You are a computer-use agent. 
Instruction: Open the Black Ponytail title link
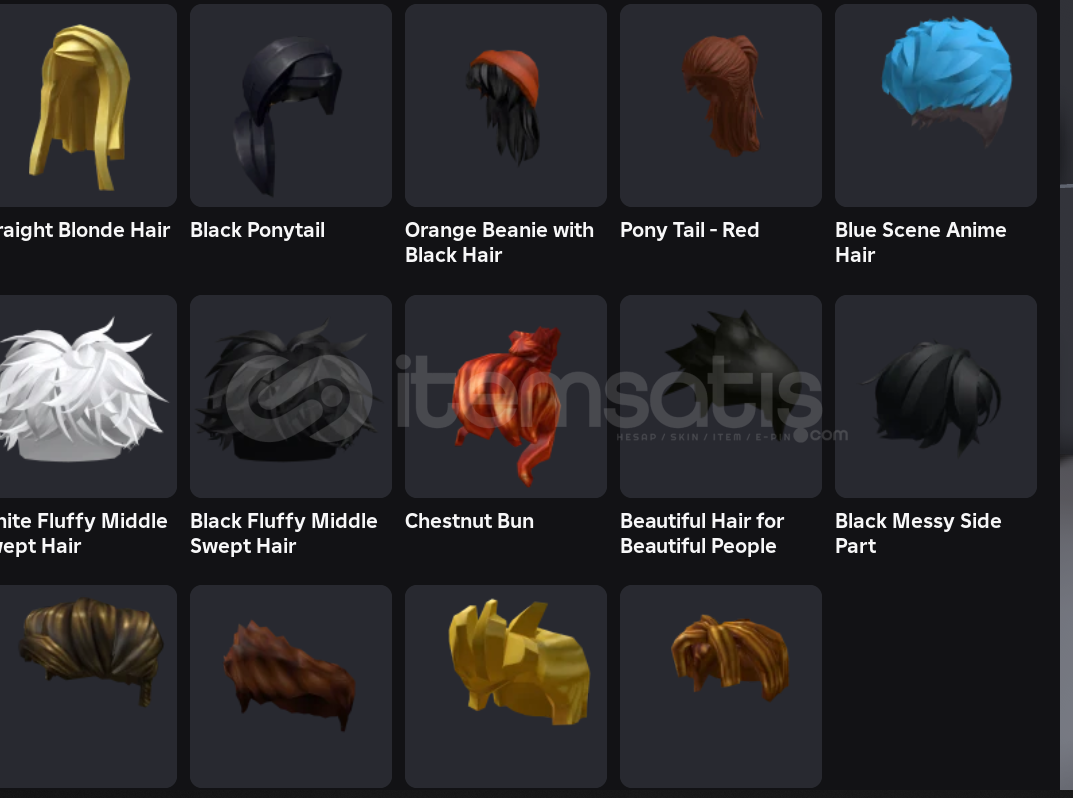[257, 230]
